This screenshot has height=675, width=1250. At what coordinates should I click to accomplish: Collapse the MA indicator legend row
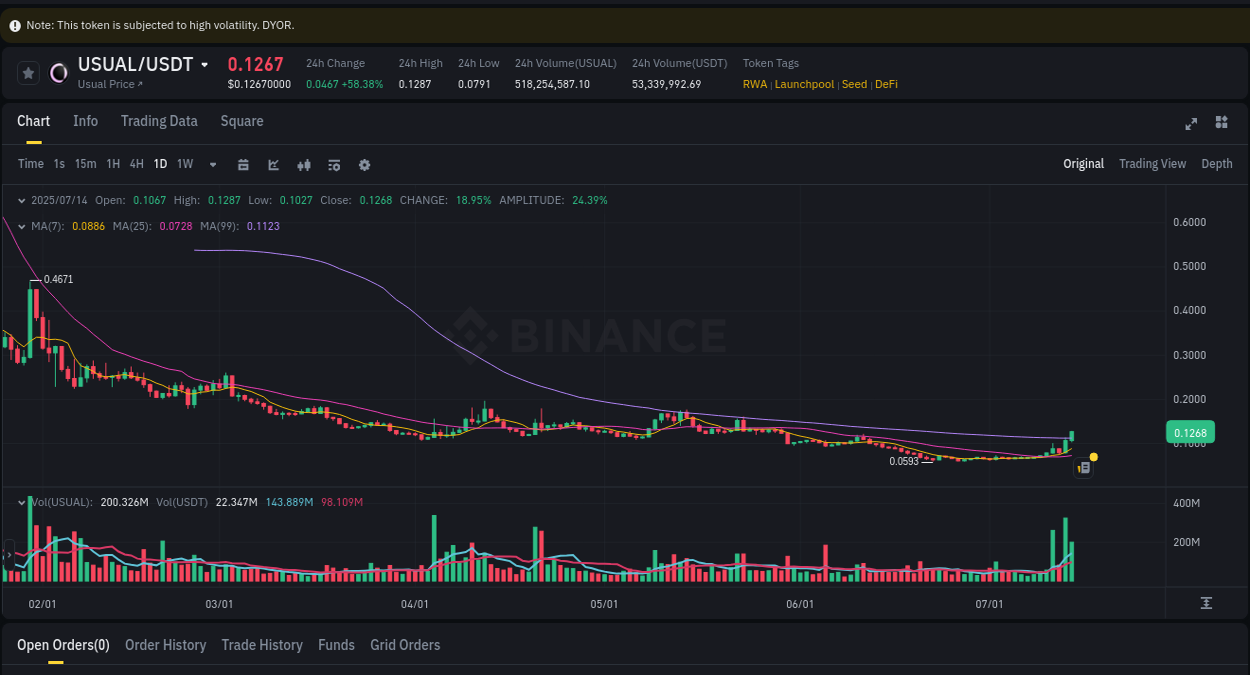(x=22, y=226)
